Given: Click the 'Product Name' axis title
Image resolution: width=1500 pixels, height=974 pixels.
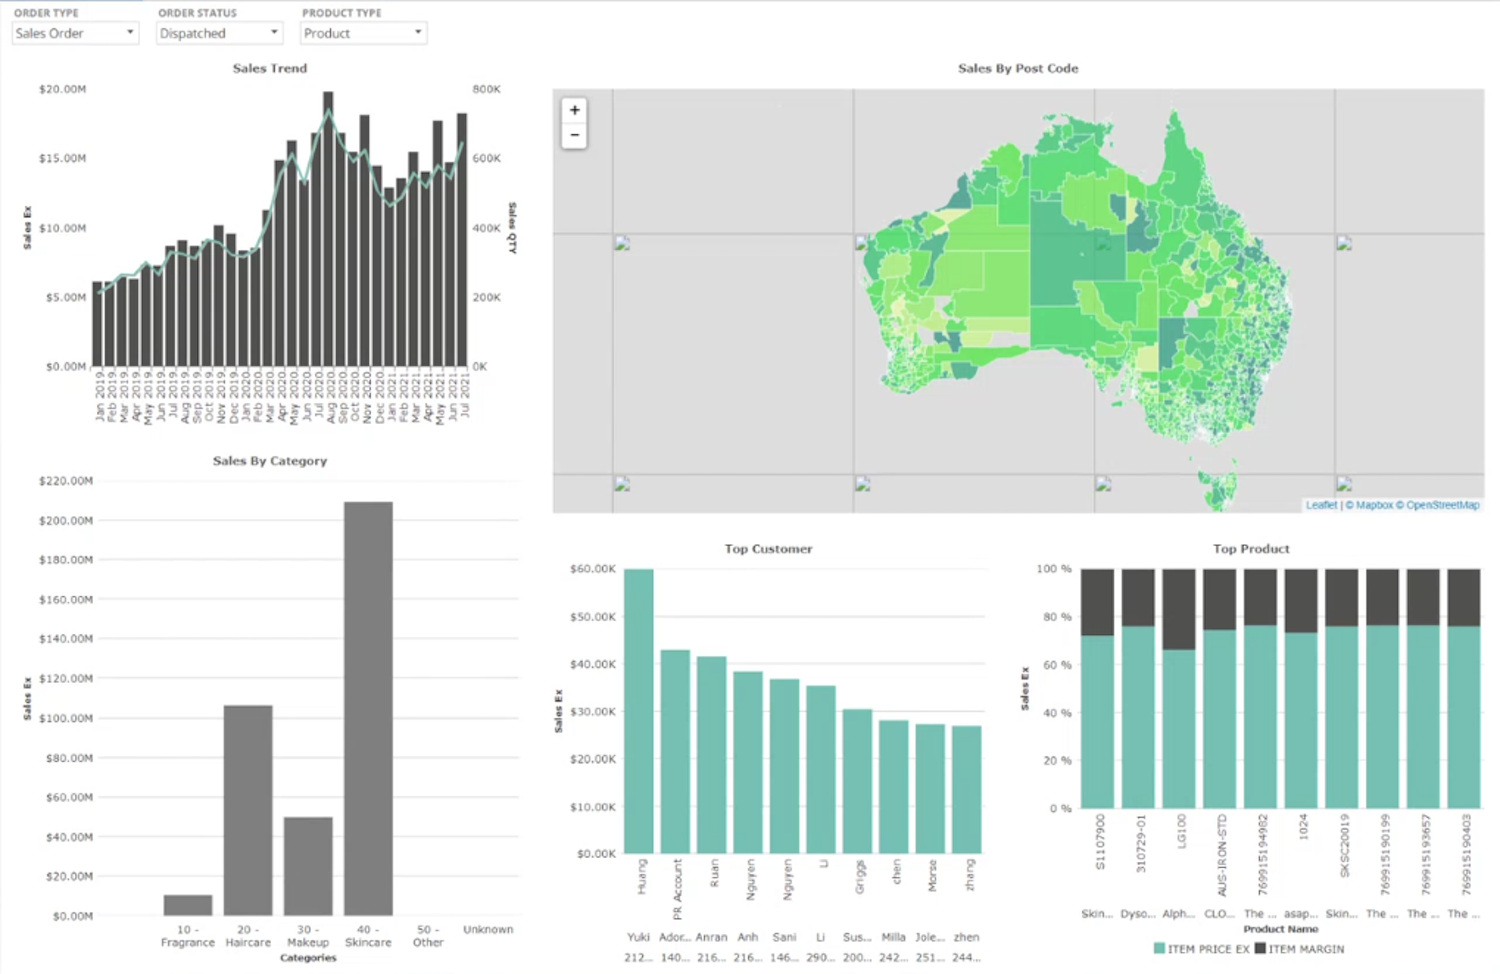Looking at the screenshot, I should pyautogui.click(x=1280, y=929).
